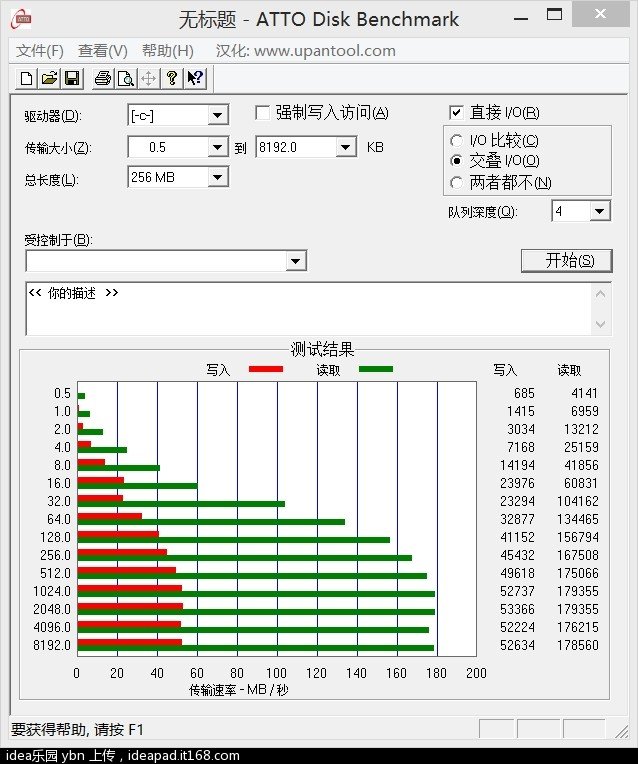This screenshot has width=638, height=764.
Task: Select the I/O 比较 radio button
Action: click(456, 141)
